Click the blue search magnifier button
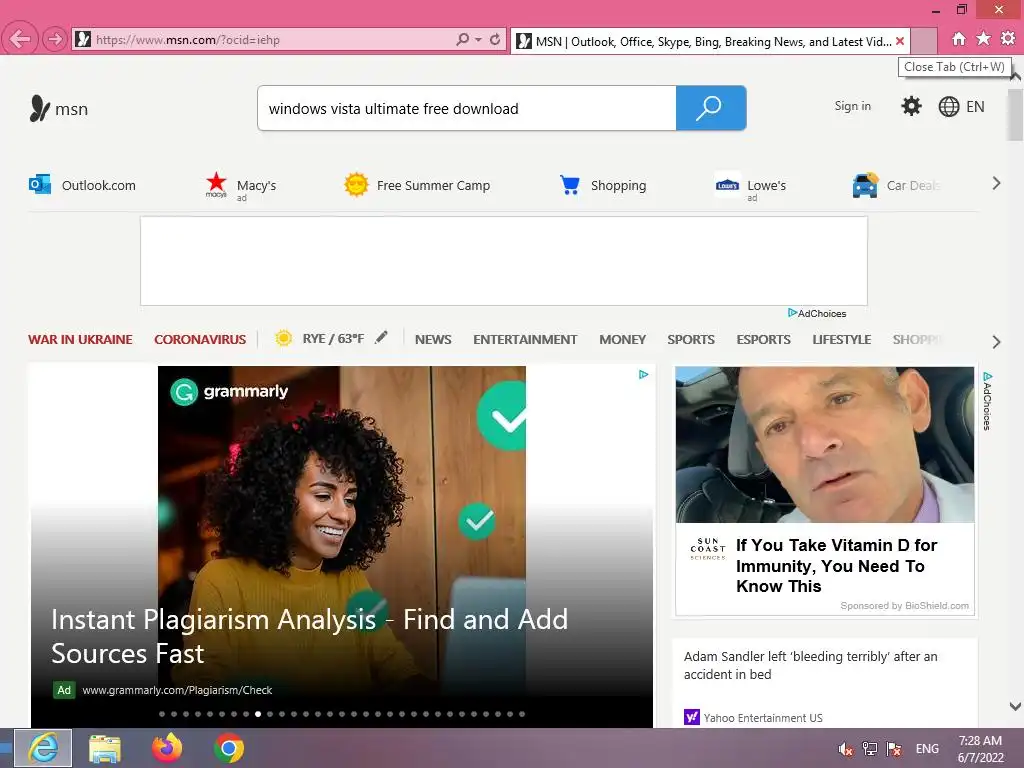 click(711, 108)
